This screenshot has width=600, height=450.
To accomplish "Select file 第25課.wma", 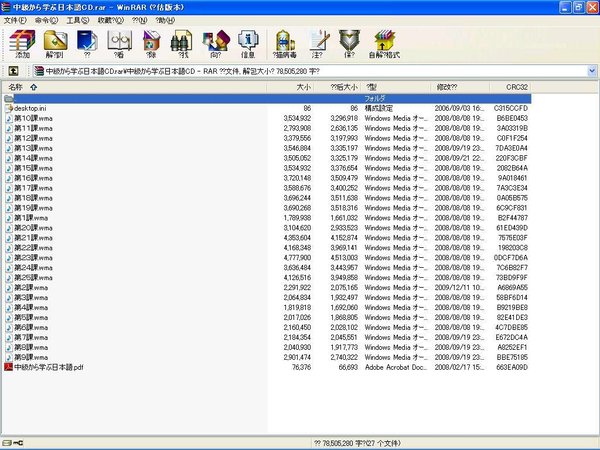I will (33, 277).
